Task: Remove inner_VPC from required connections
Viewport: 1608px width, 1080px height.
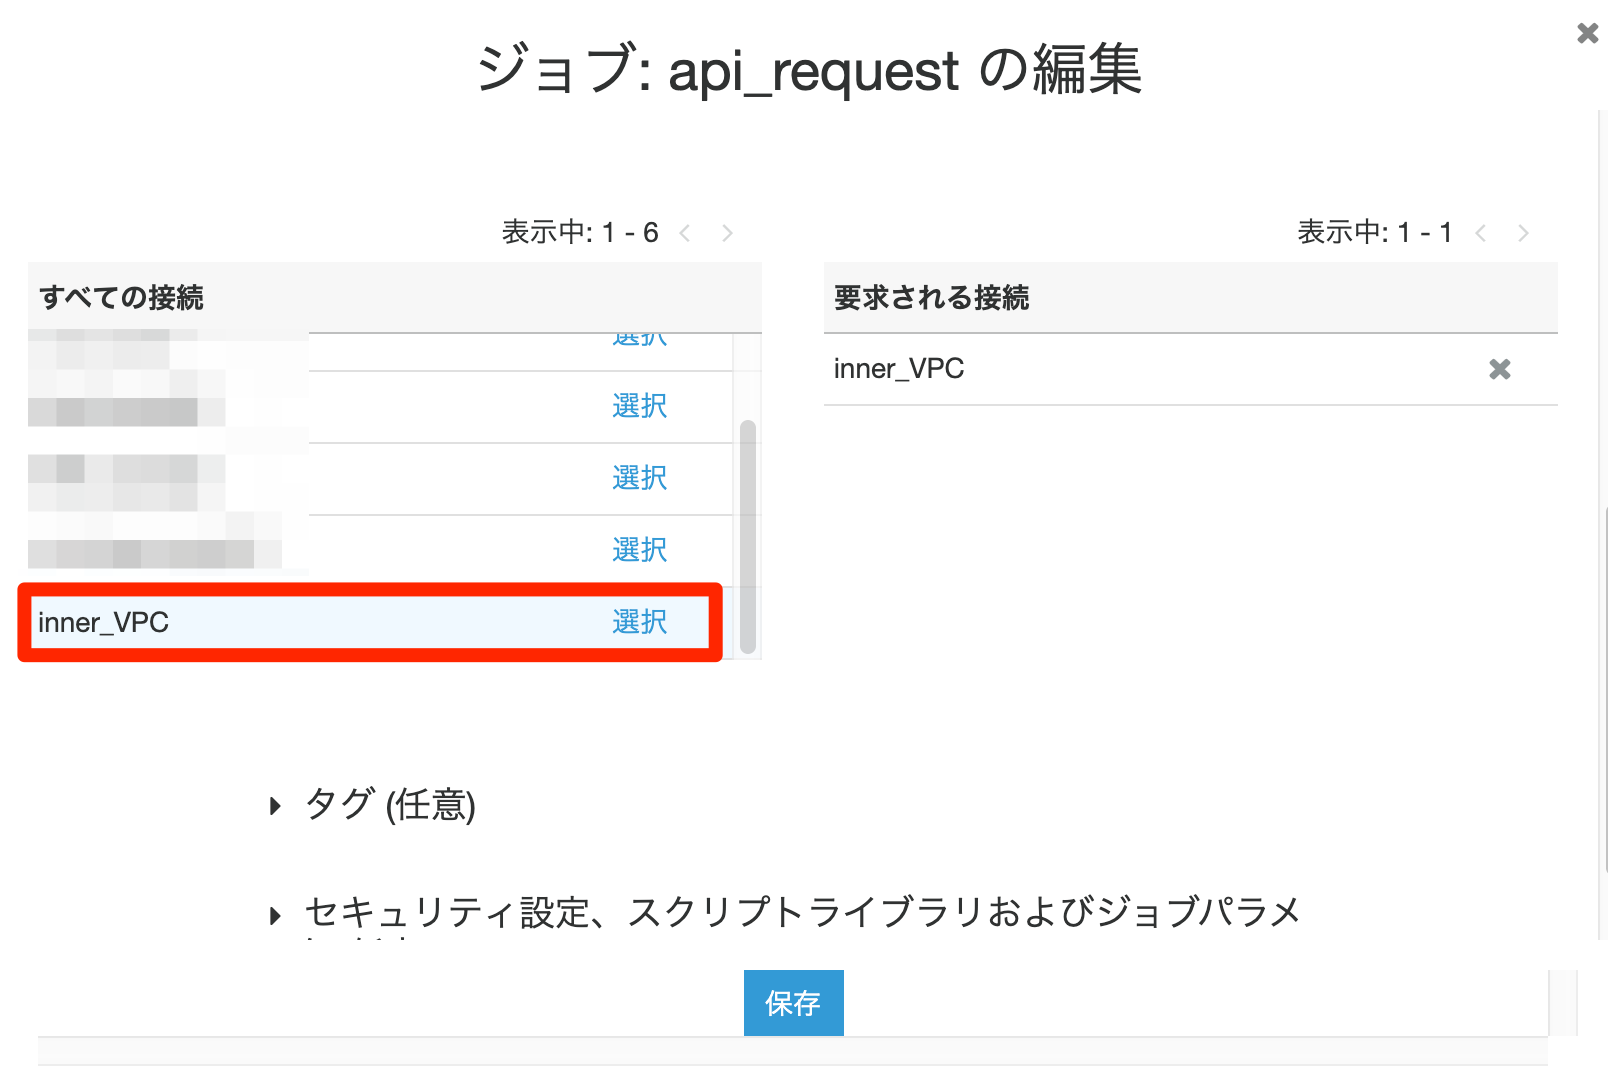Action: [x=1499, y=370]
